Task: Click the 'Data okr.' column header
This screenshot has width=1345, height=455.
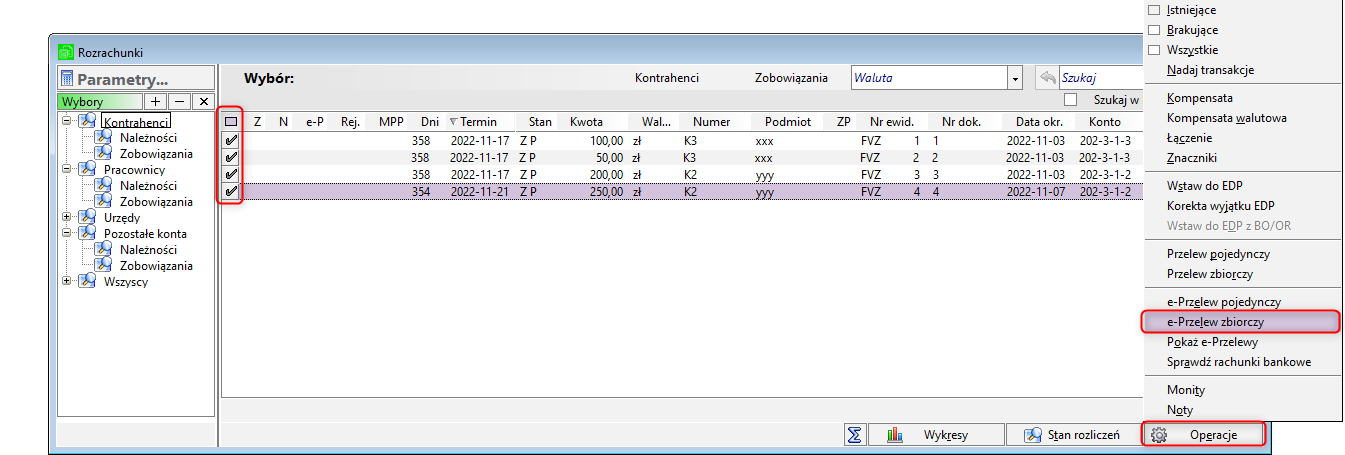Action: click(1039, 122)
